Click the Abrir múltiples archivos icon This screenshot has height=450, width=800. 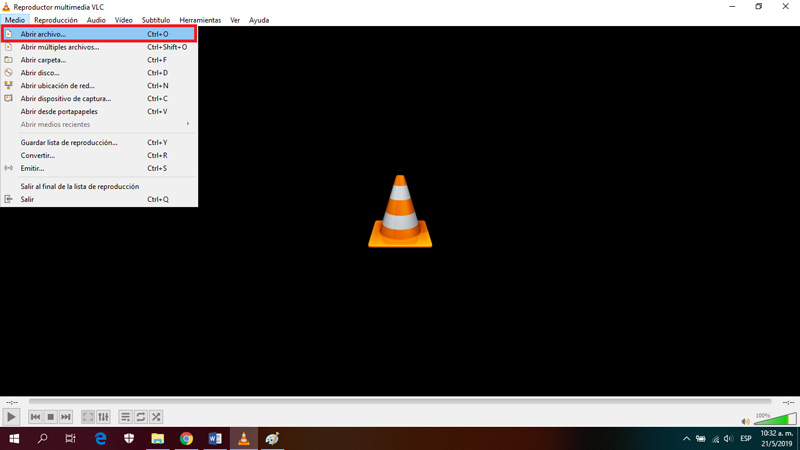click(9, 47)
